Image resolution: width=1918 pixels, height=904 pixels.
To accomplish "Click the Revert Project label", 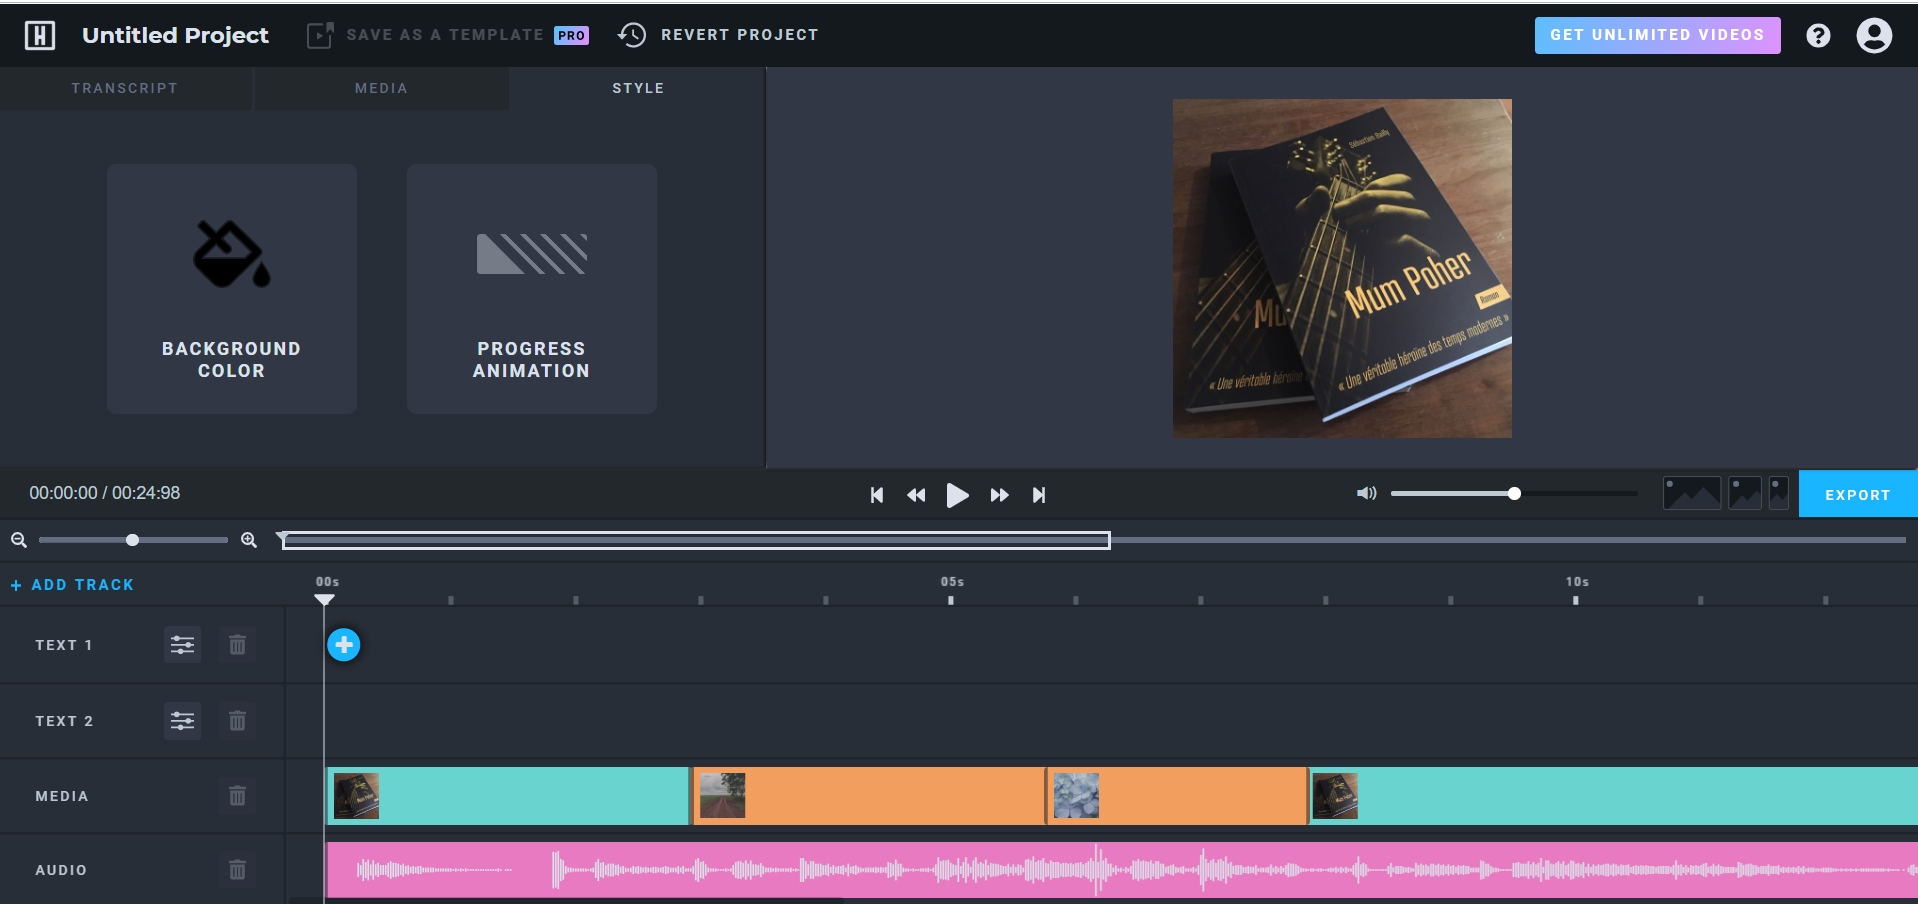I will (x=740, y=35).
